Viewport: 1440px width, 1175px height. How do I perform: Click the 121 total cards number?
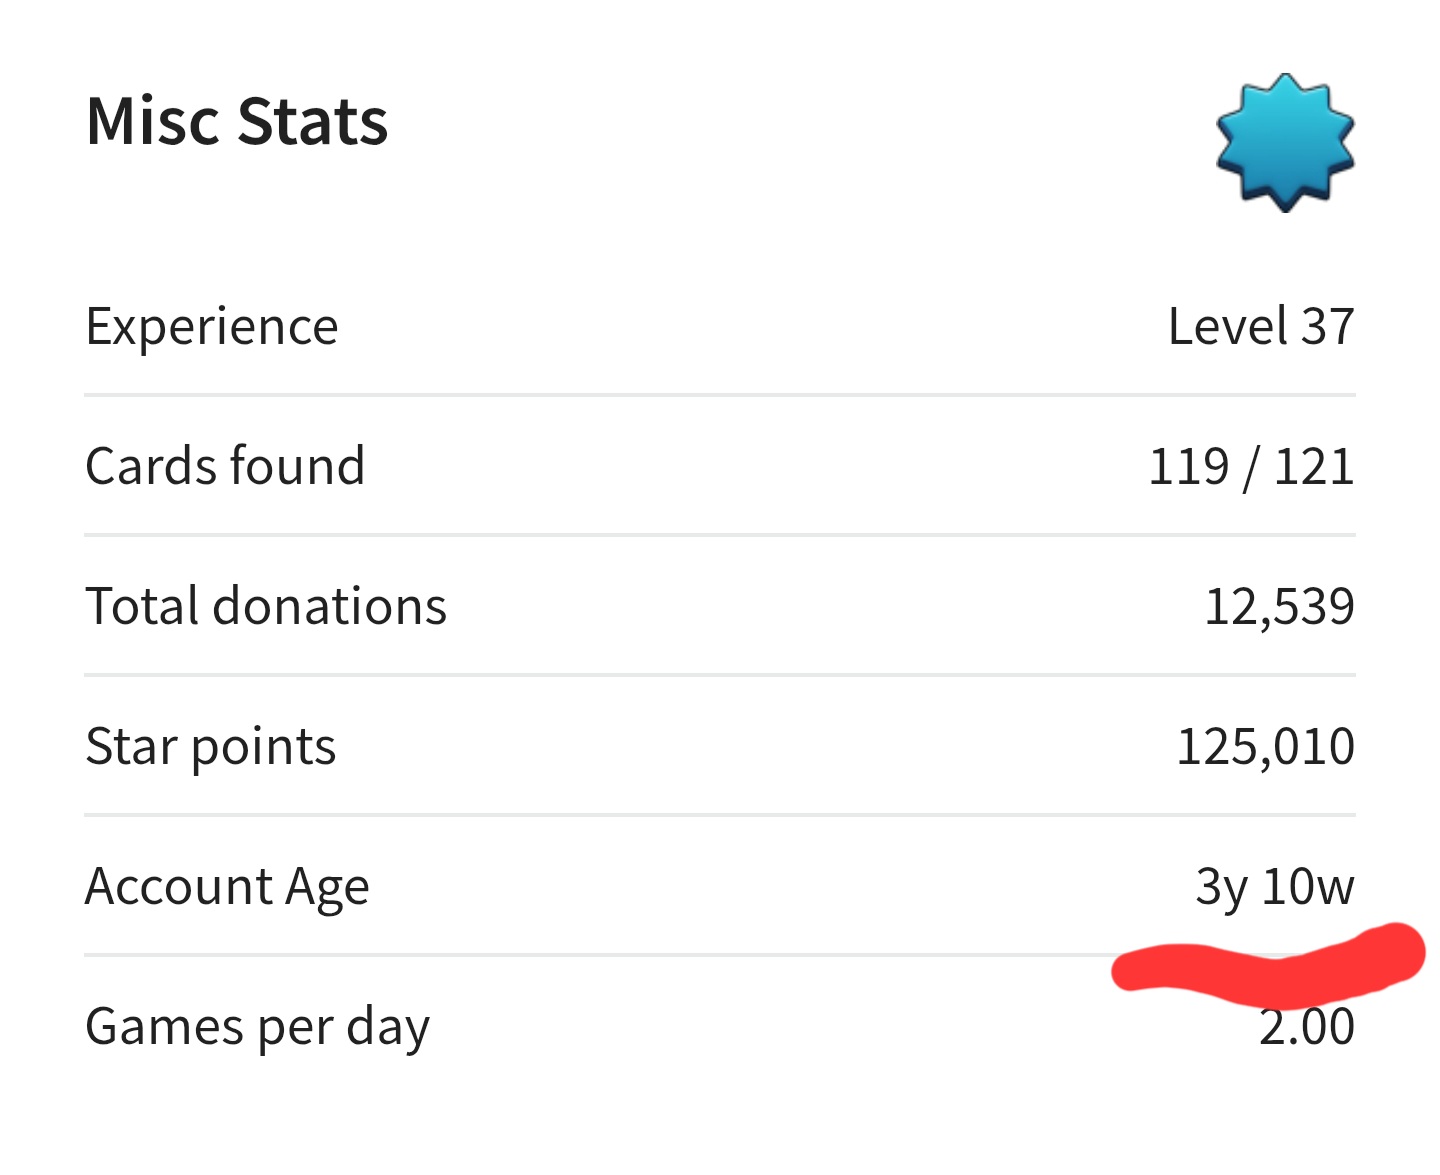1314,467
